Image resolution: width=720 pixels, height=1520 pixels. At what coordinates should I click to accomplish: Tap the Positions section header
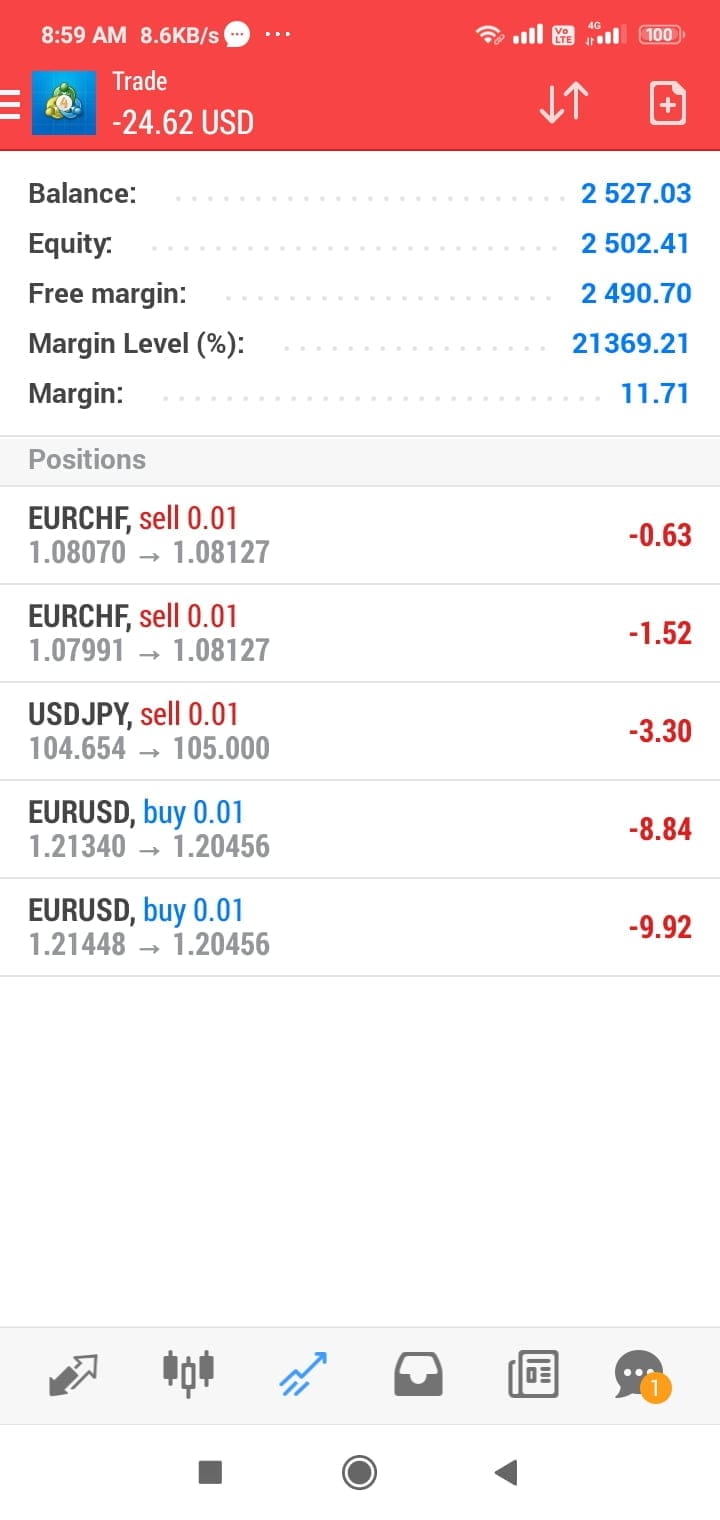tap(88, 460)
